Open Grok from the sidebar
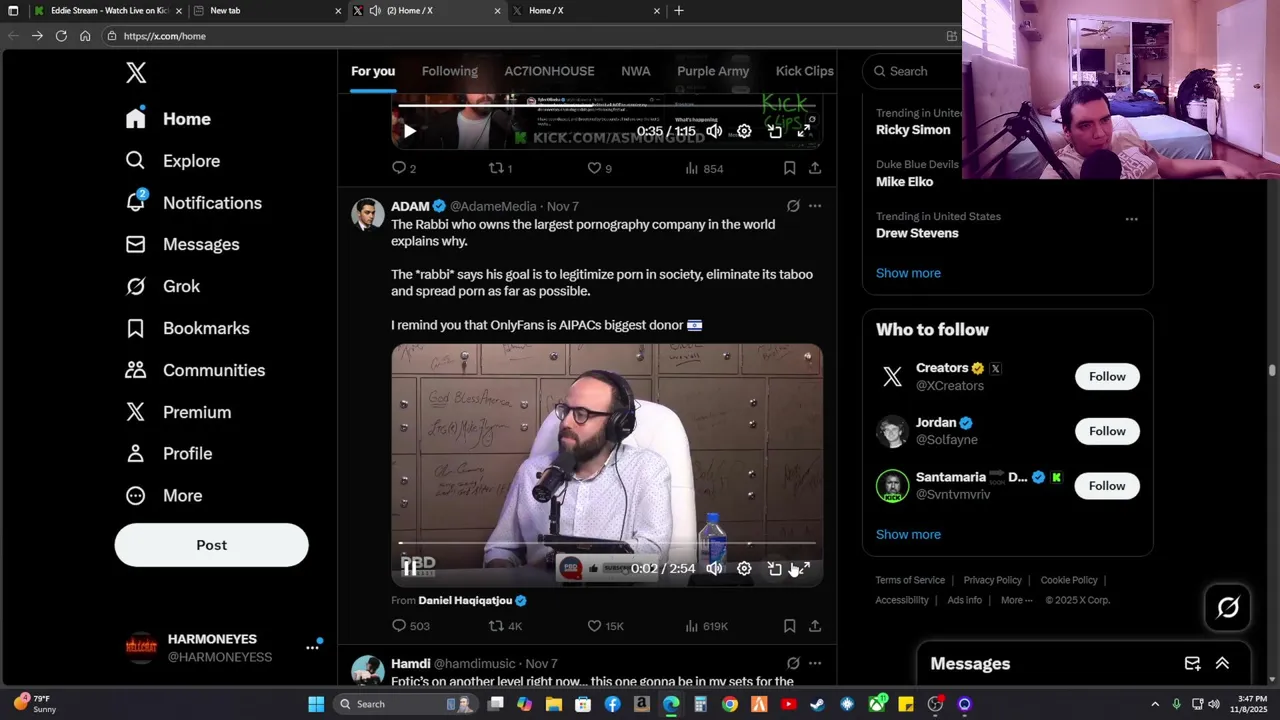 (x=162, y=287)
